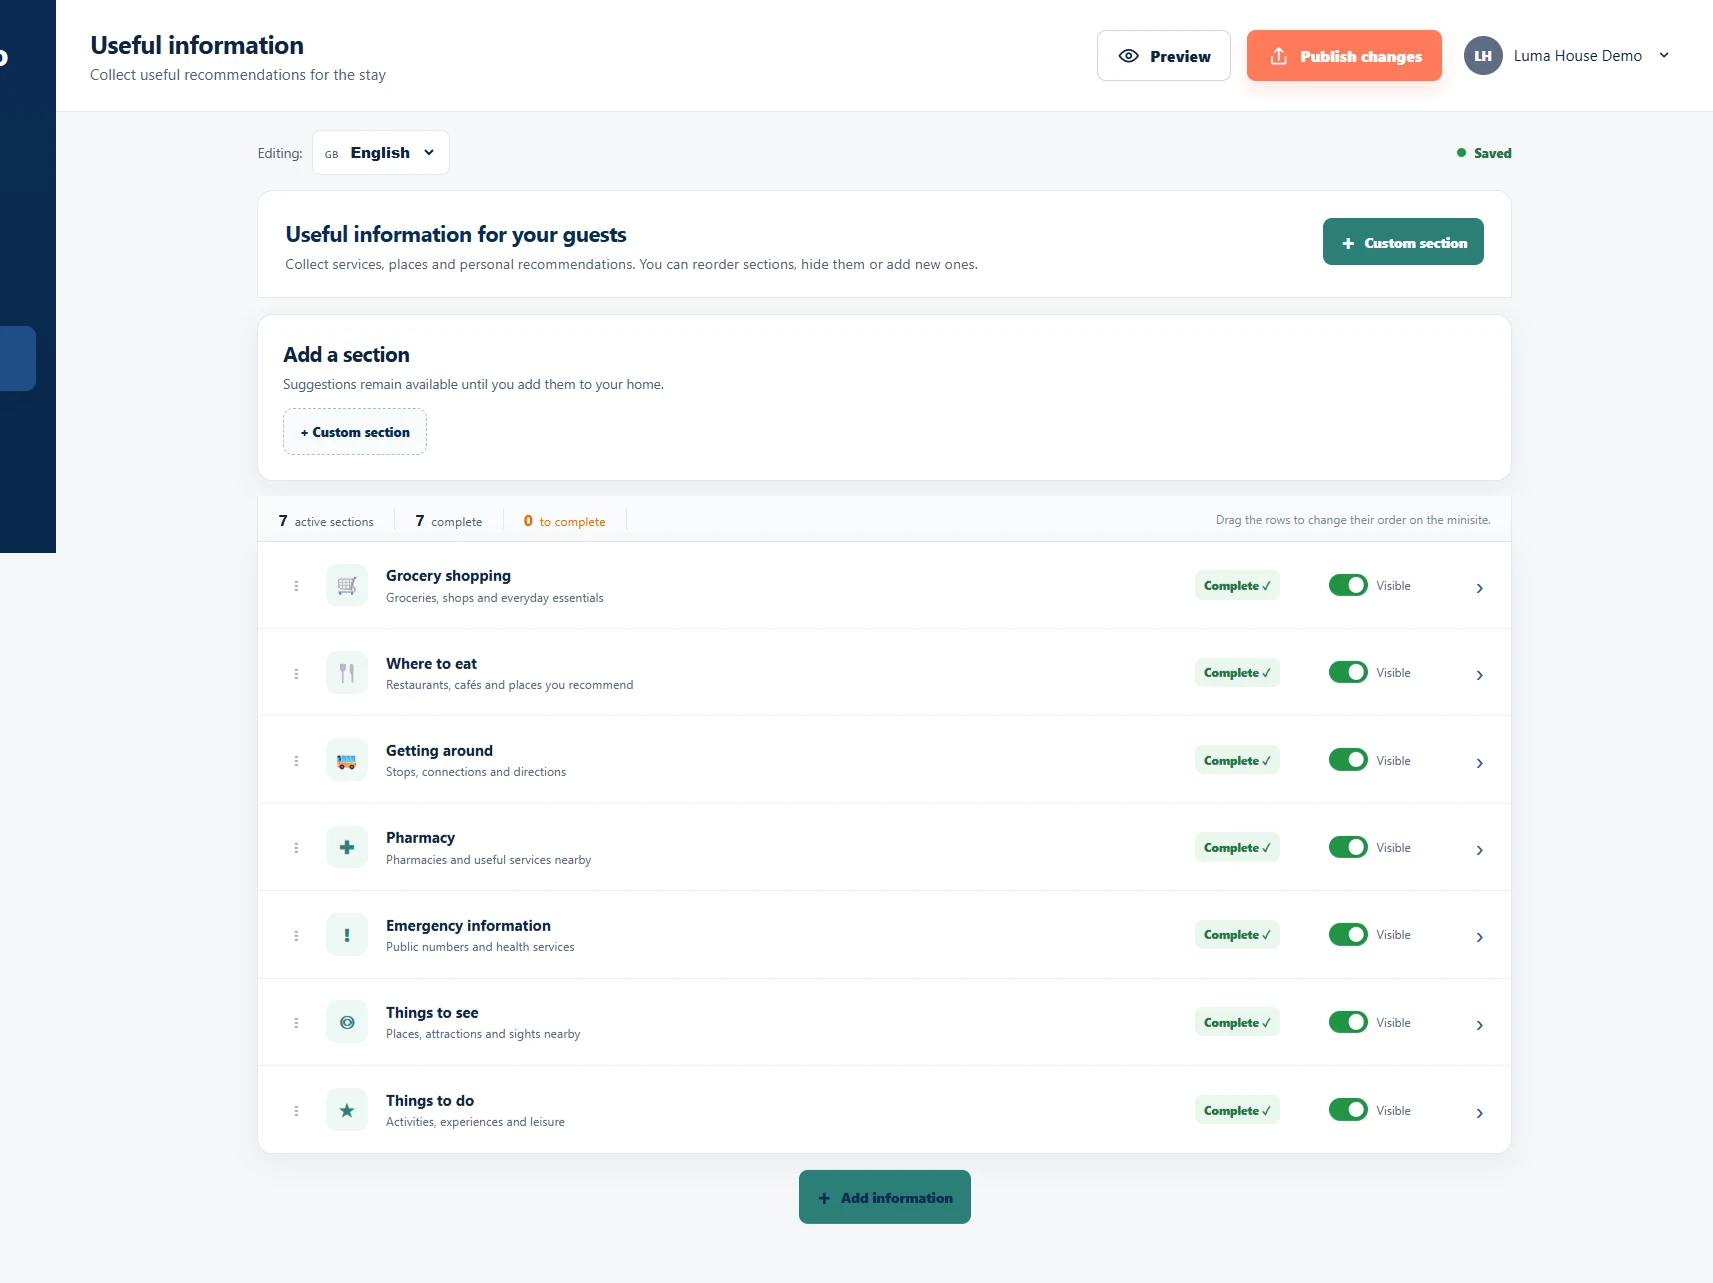1713x1283 pixels.
Task: Toggle visibility of Things to do section
Action: click(x=1348, y=1110)
